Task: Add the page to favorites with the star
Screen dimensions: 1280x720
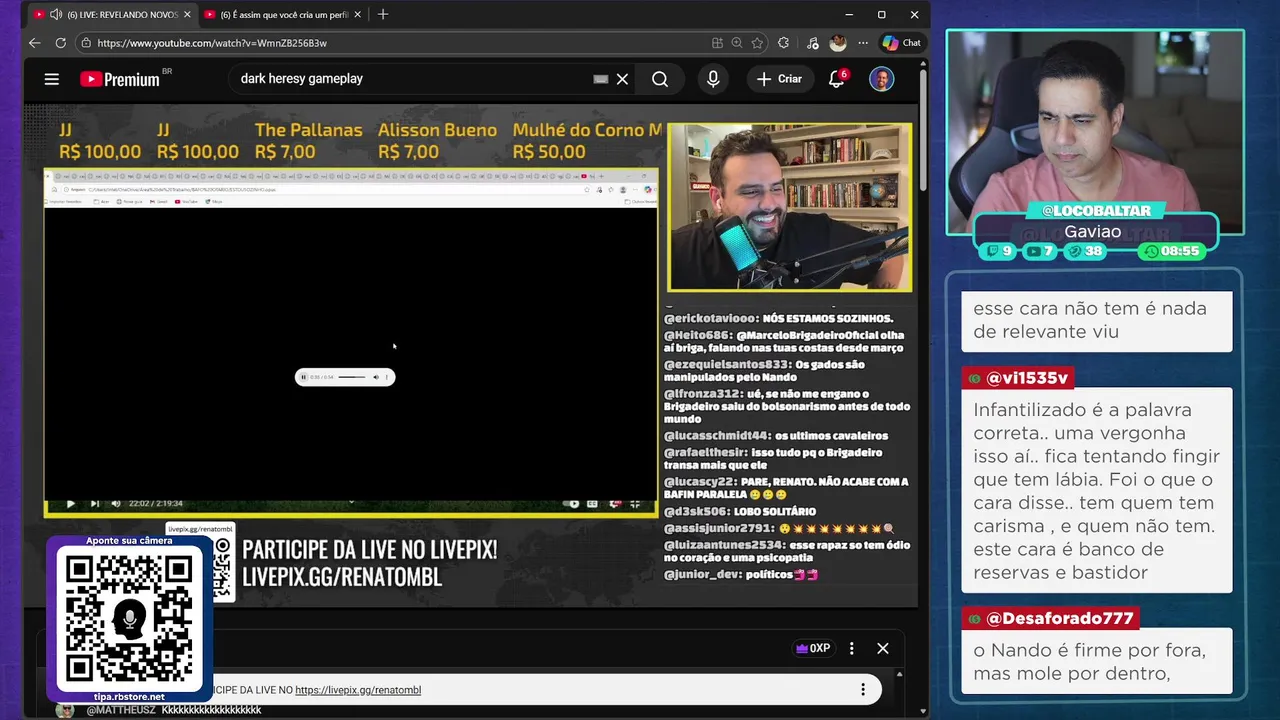Action: (x=757, y=43)
